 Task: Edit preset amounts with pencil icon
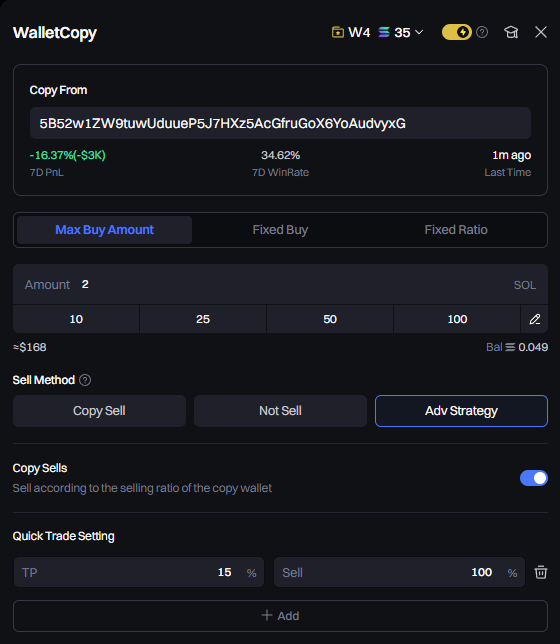535,319
